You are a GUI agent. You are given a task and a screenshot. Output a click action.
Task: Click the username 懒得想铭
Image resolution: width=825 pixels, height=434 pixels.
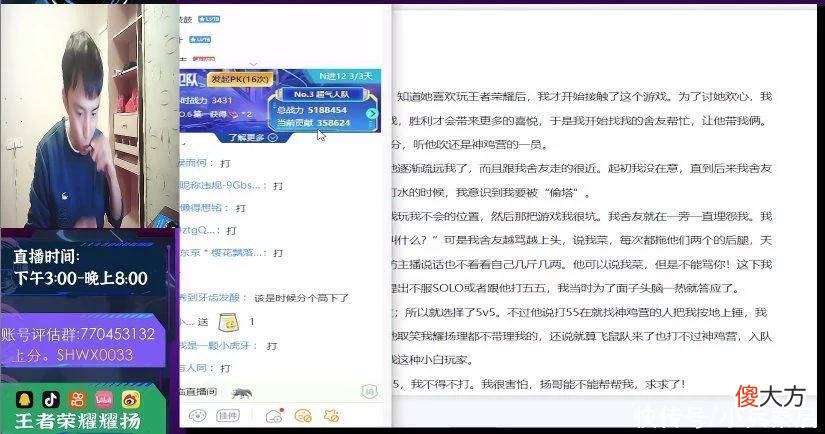coord(201,208)
